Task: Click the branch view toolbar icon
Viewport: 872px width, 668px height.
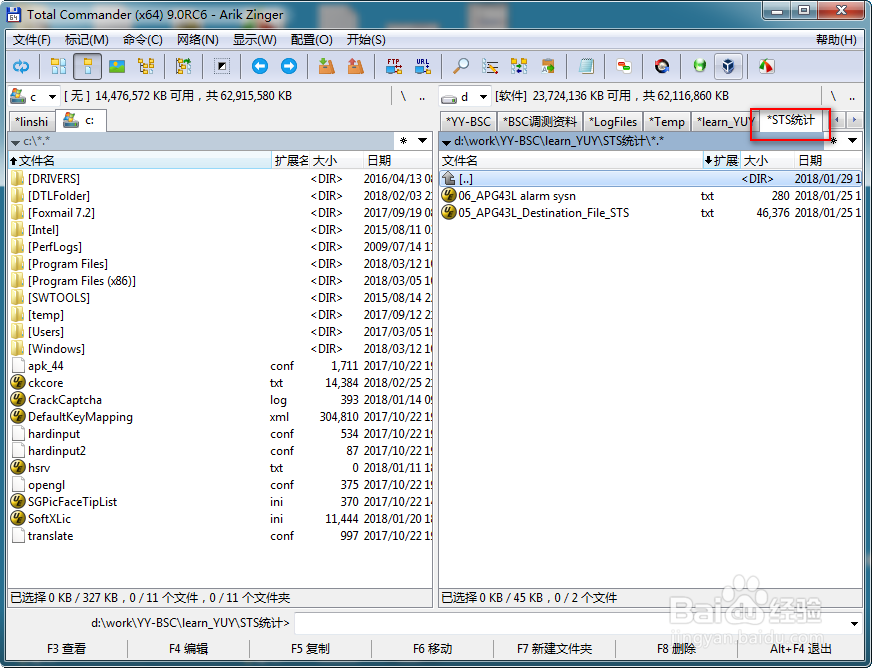Action: [x=183, y=67]
